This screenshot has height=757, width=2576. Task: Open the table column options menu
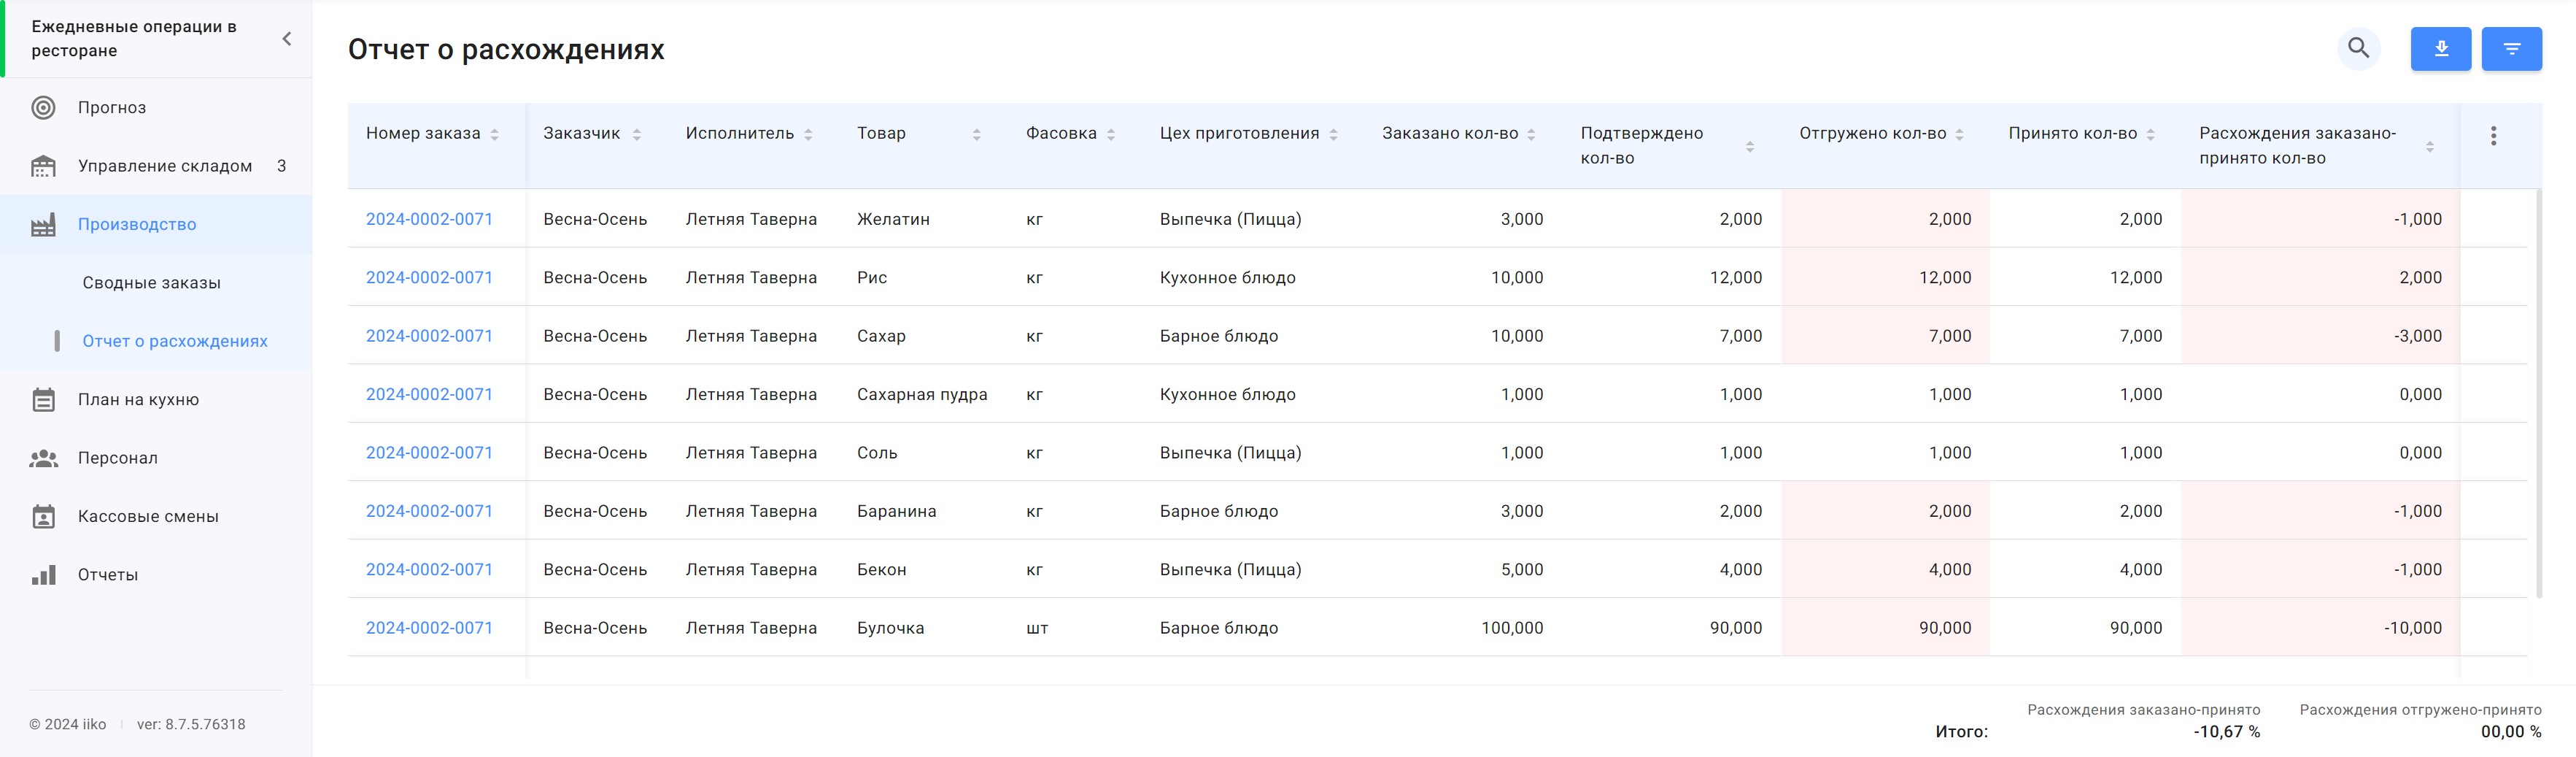(x=2493, y=136)
